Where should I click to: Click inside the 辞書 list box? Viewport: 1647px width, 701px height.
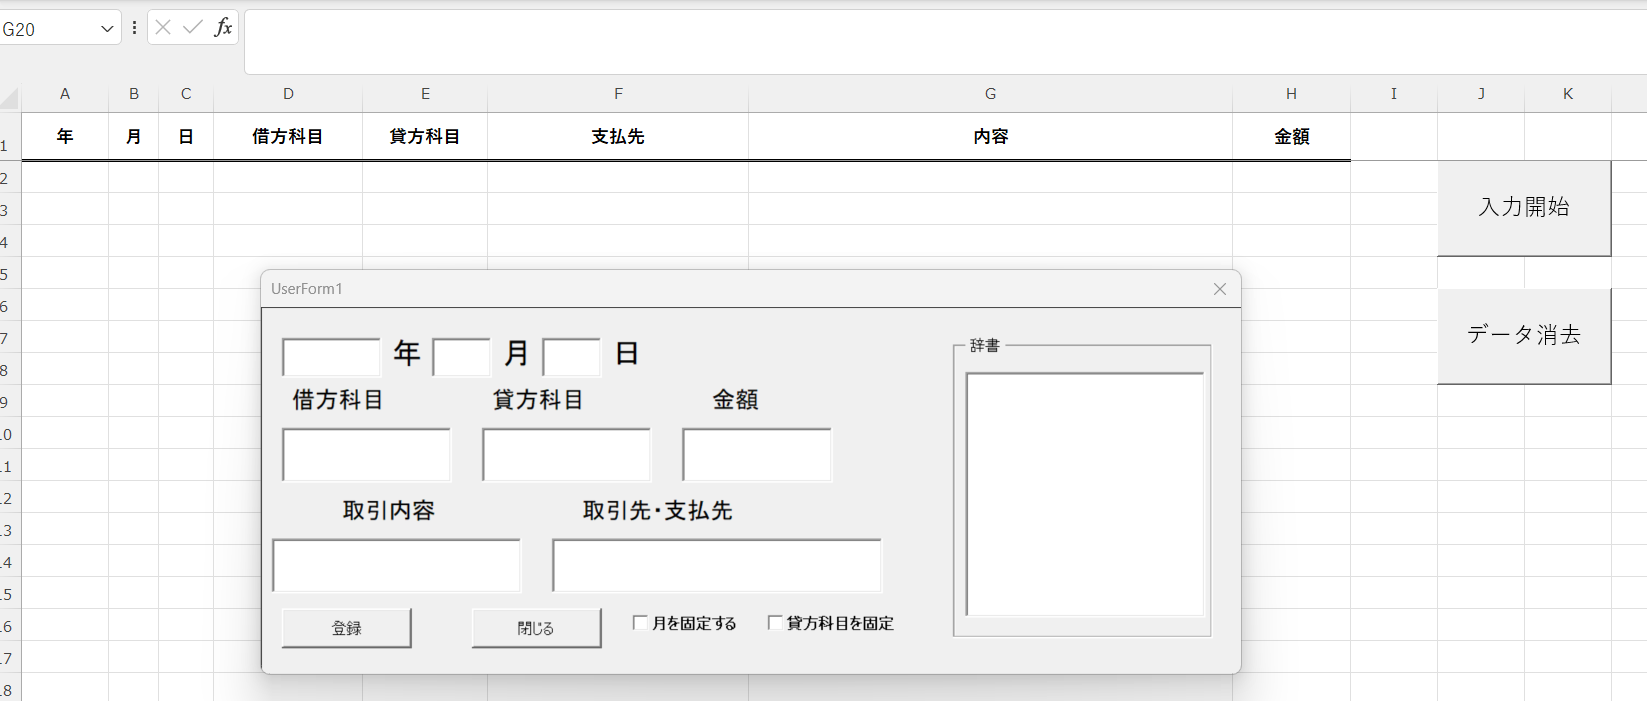coord(1084,494)
